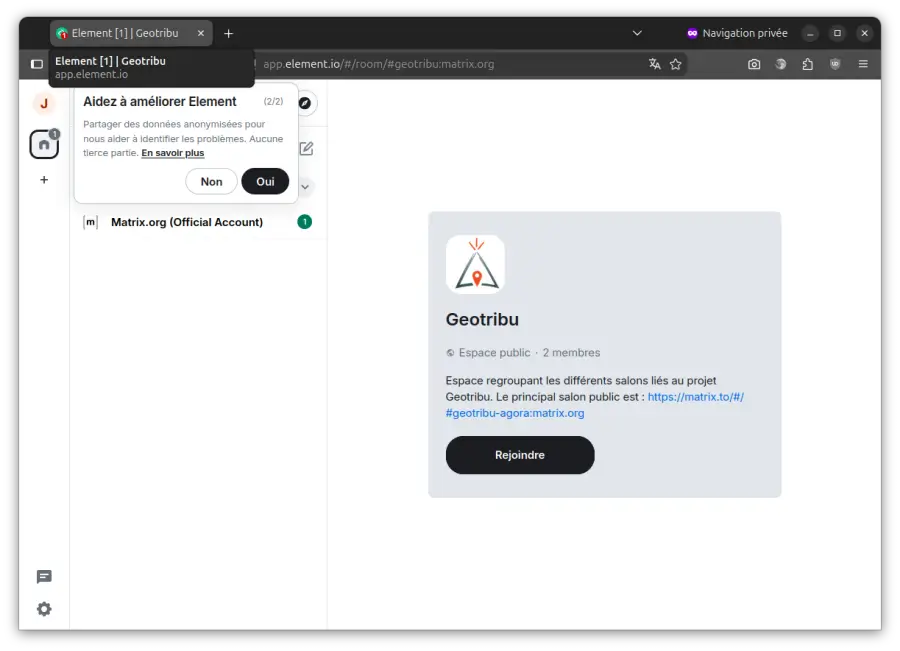
Task: Open Threads activity chat icon
Action: point(44,577)
